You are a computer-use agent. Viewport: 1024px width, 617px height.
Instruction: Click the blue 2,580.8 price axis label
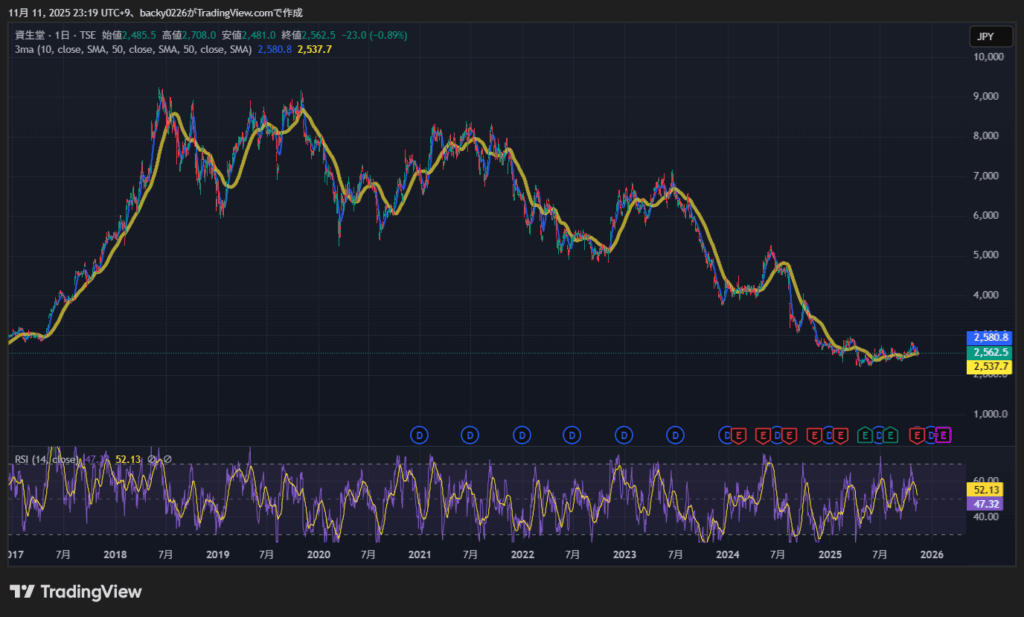(x=989, y=338)
